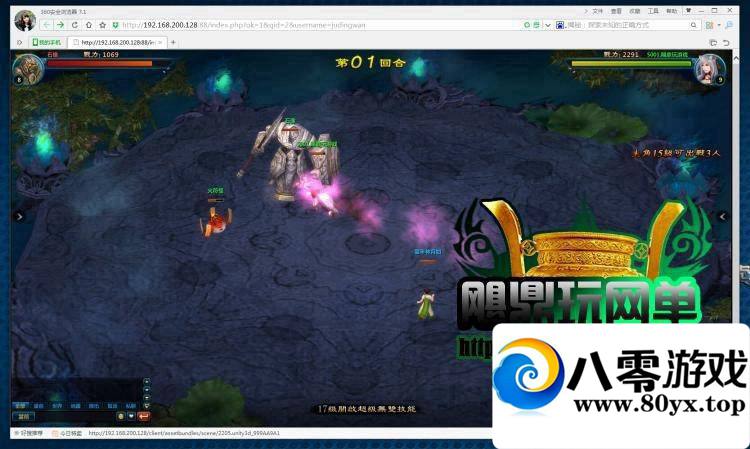
Task: Open the 工具 menu
Action: click(653, 11)
